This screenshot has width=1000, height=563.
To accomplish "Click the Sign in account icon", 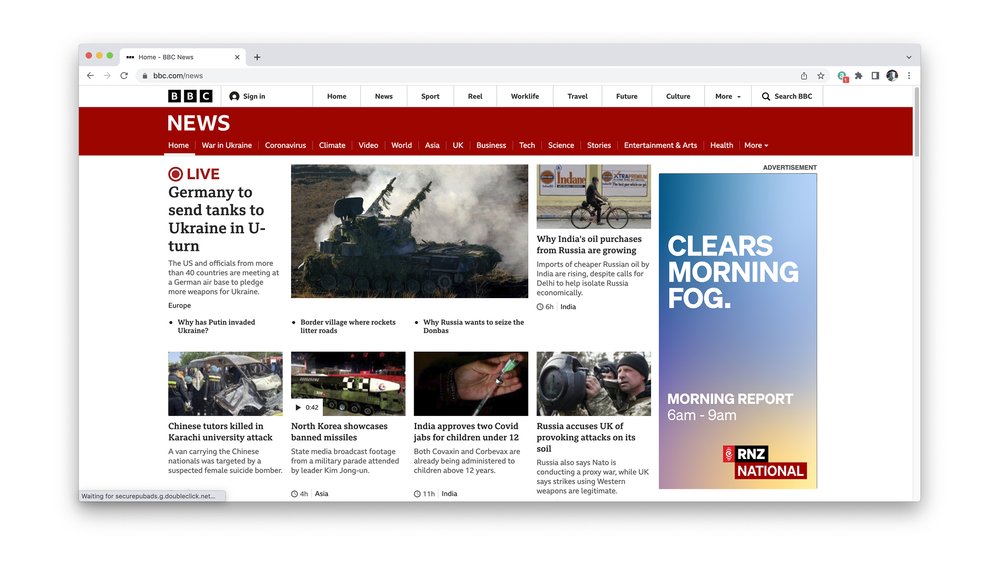I will pos(234,96).
